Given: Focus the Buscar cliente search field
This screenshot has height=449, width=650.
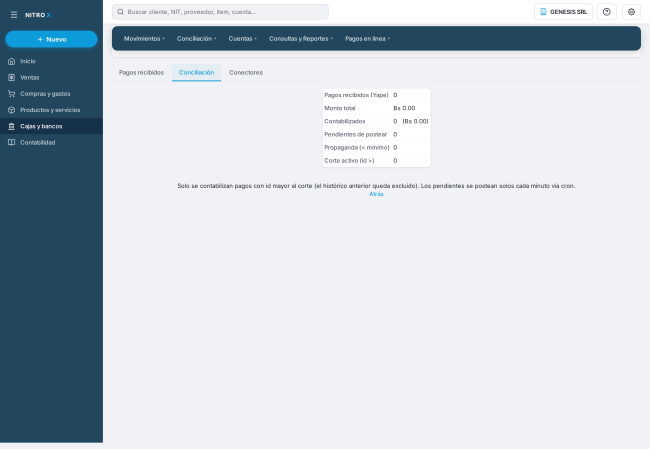Looking at the screenshot, I should click(220, 12).
